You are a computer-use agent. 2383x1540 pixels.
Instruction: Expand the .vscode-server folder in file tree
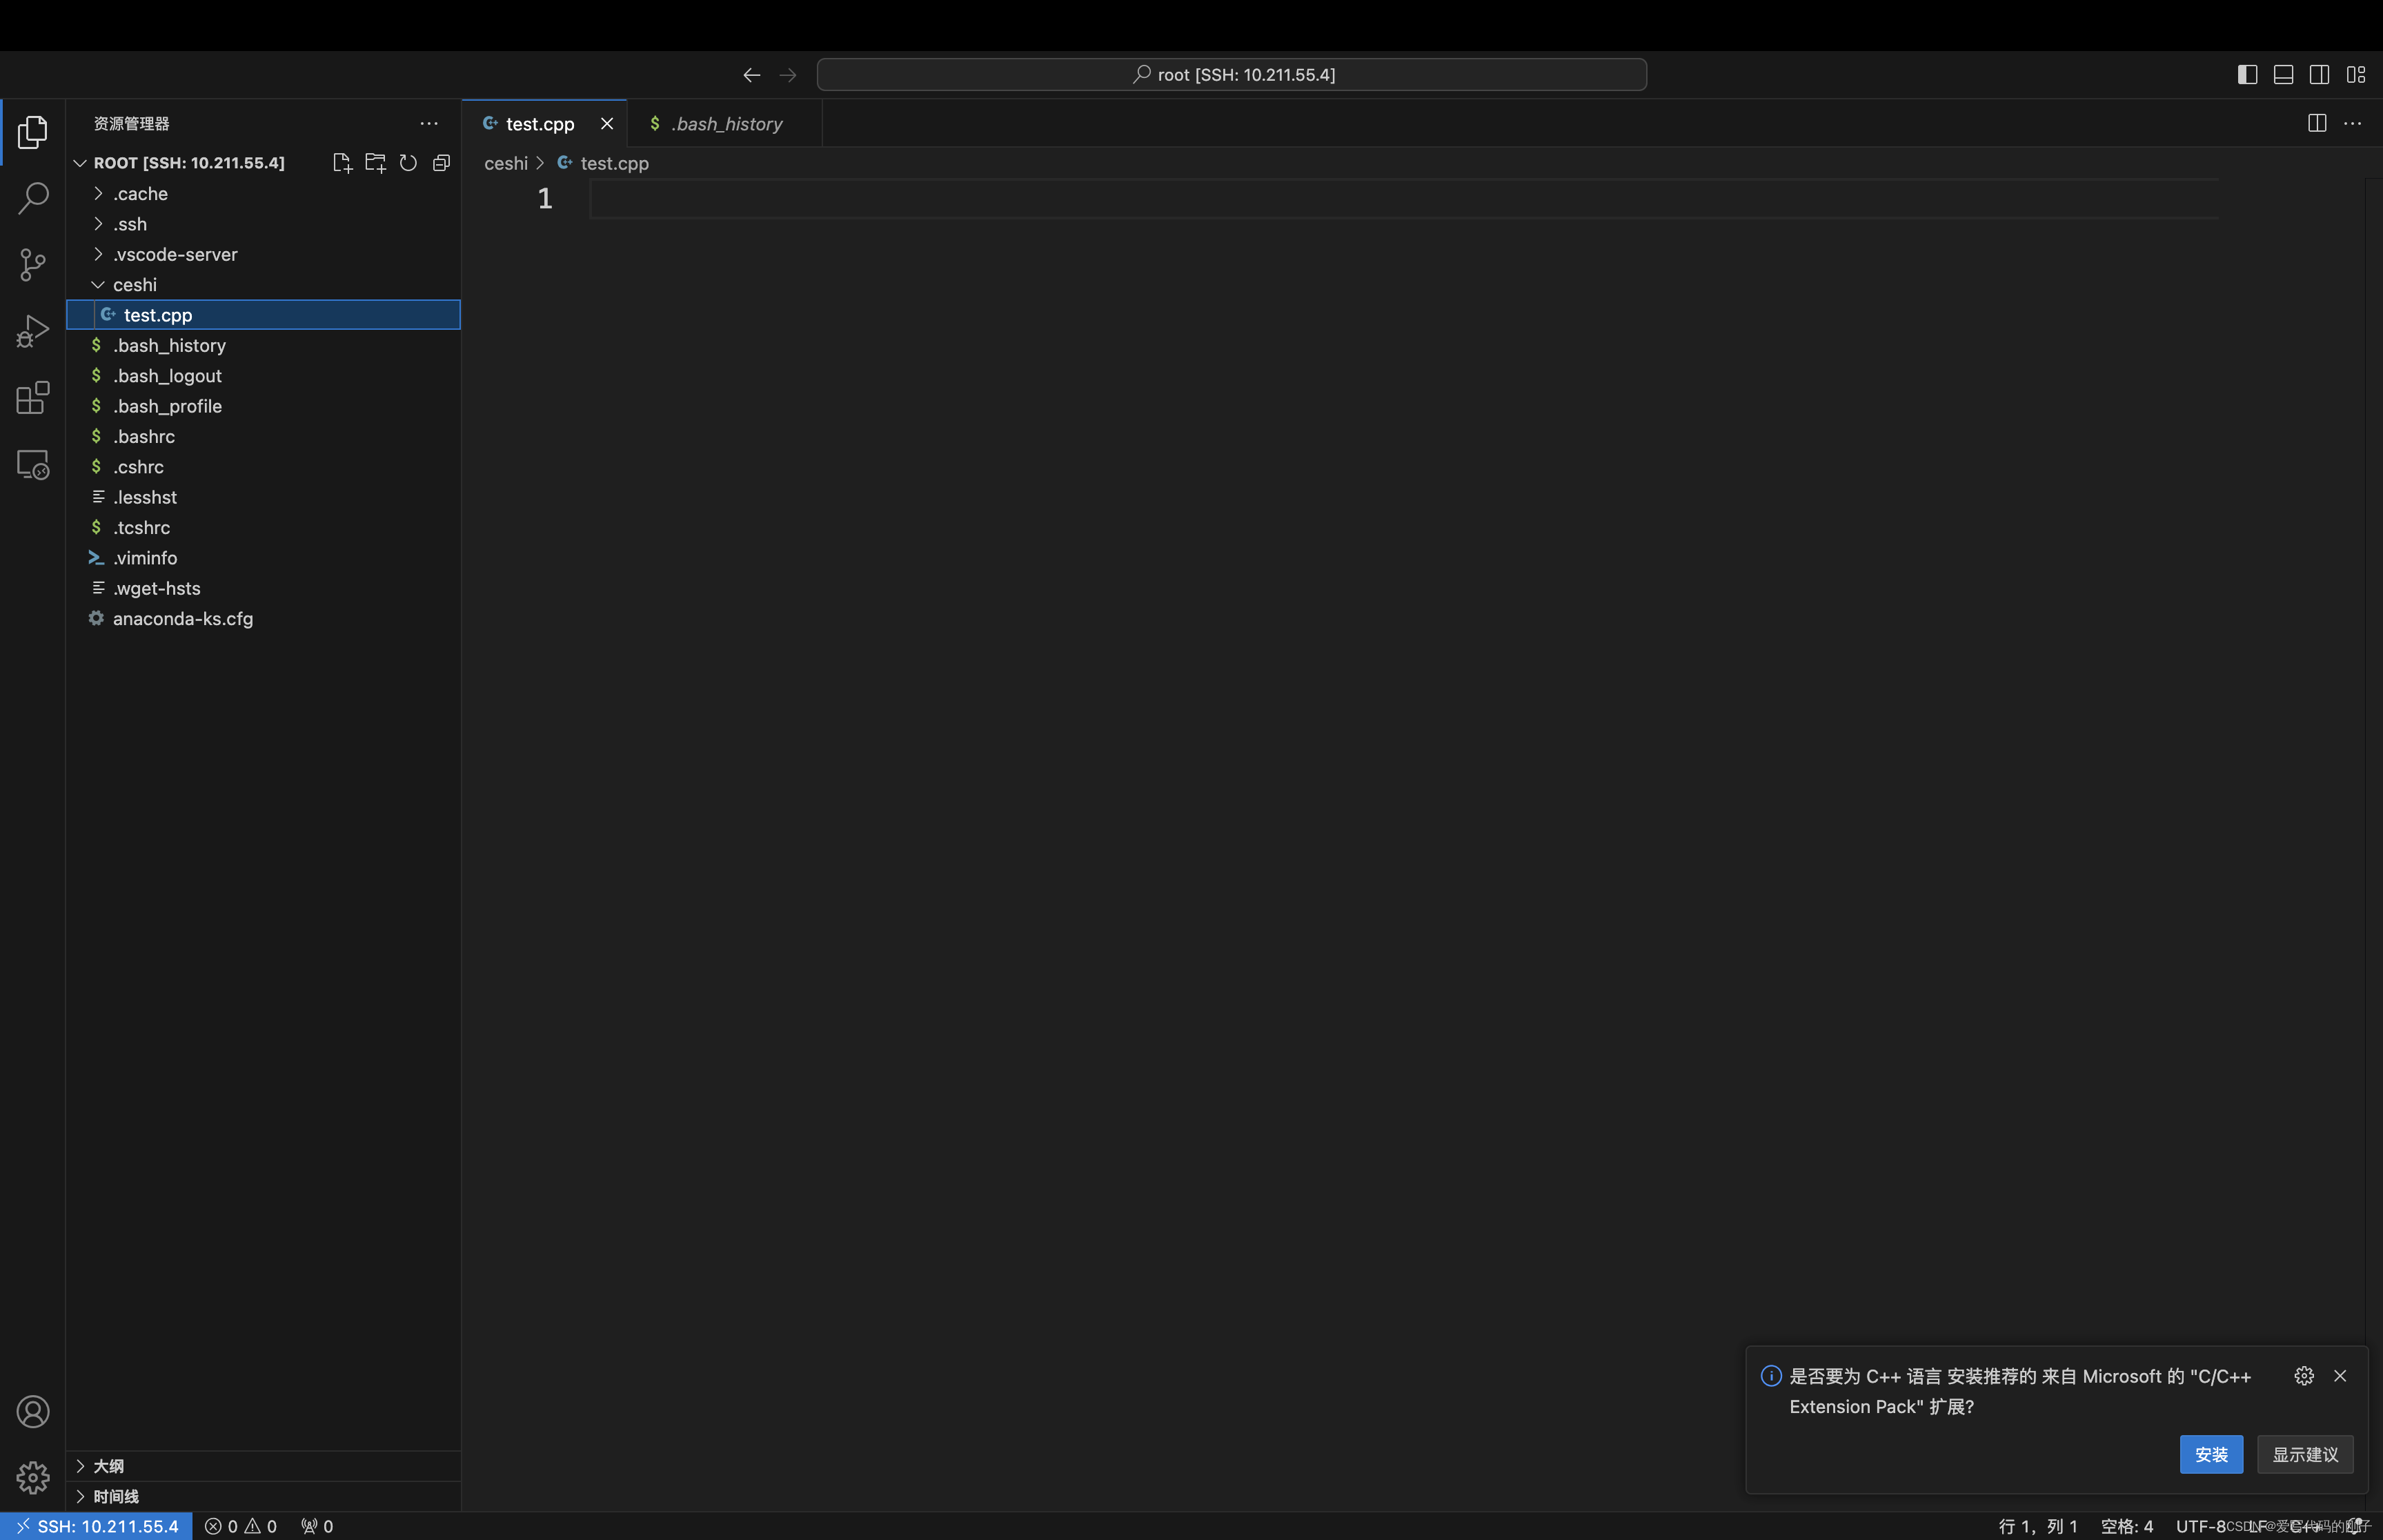coord(95,253)
